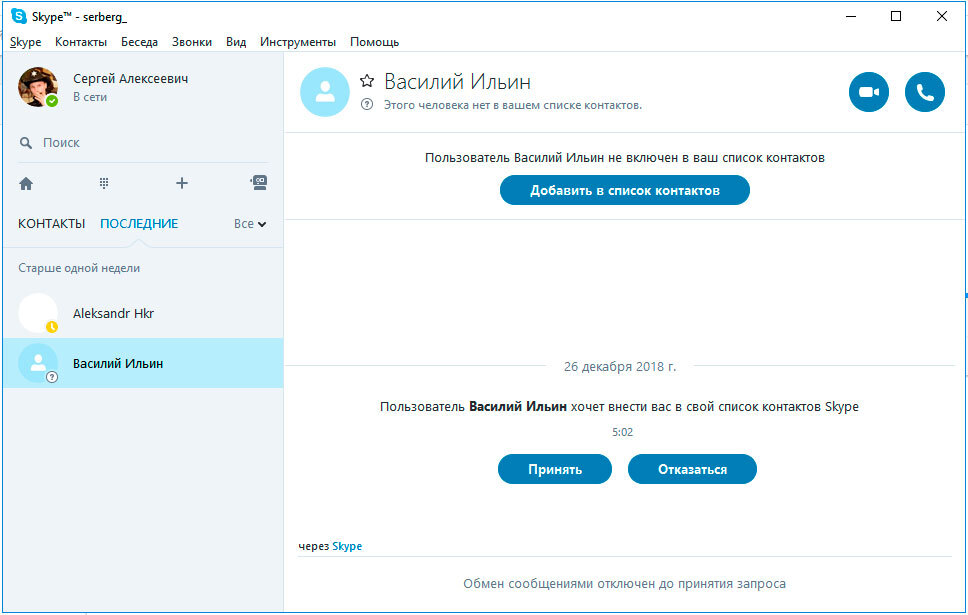The width and height of the screenshot is (968, 615).
Task: Click the question mark info icon
Action: 366,104
